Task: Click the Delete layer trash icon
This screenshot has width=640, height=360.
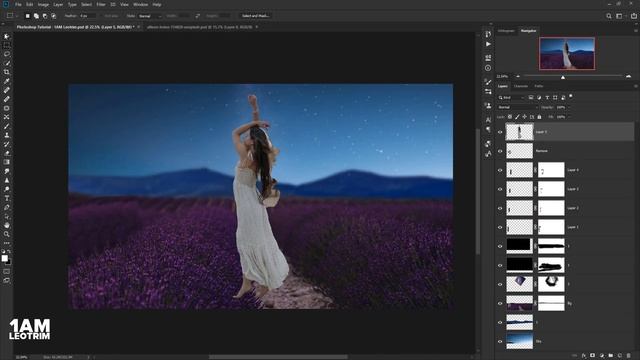Action: coord(629,356)
